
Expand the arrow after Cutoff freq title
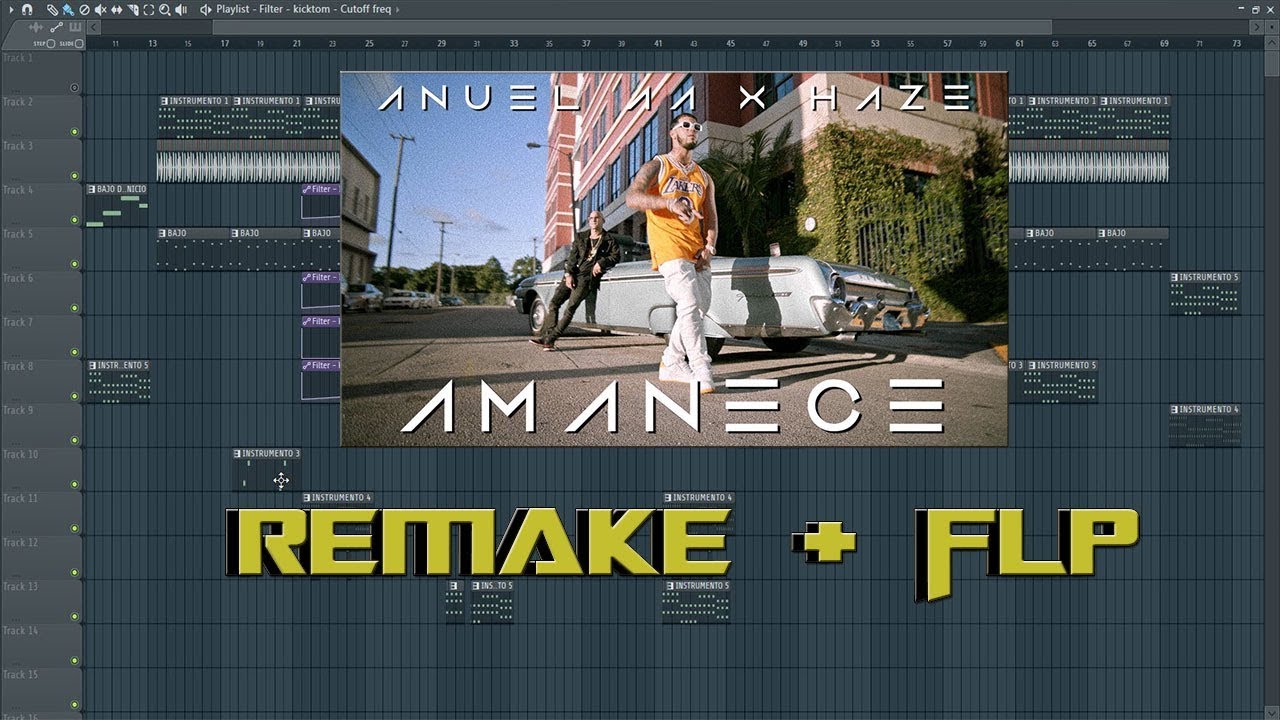398,9
